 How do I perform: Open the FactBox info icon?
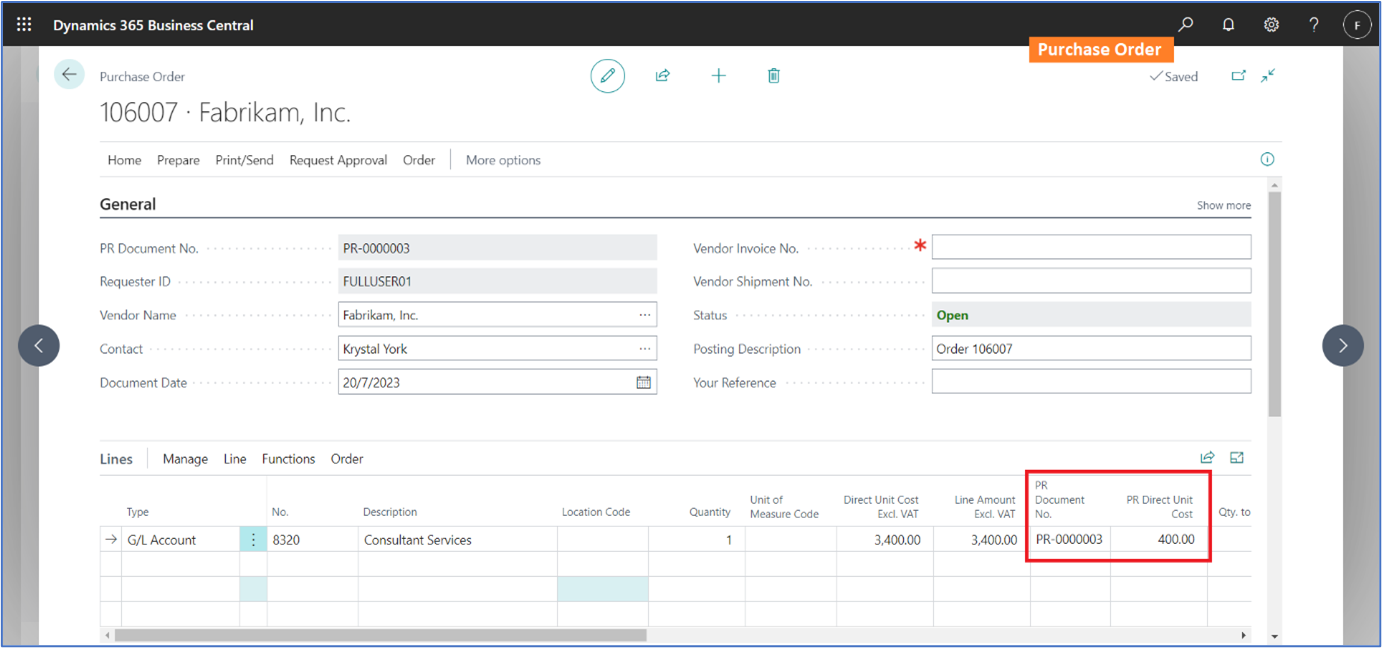(1267, 159)
